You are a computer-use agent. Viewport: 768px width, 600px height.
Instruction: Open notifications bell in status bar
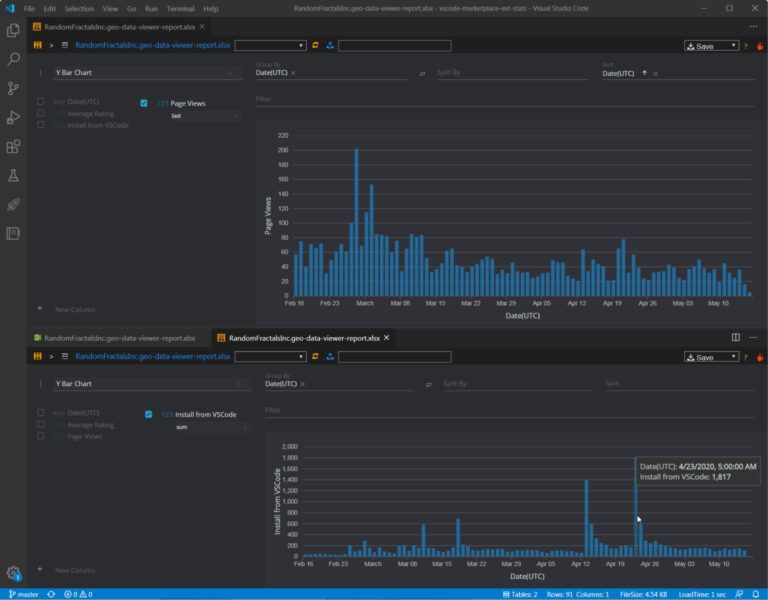(x=756, y=594)
